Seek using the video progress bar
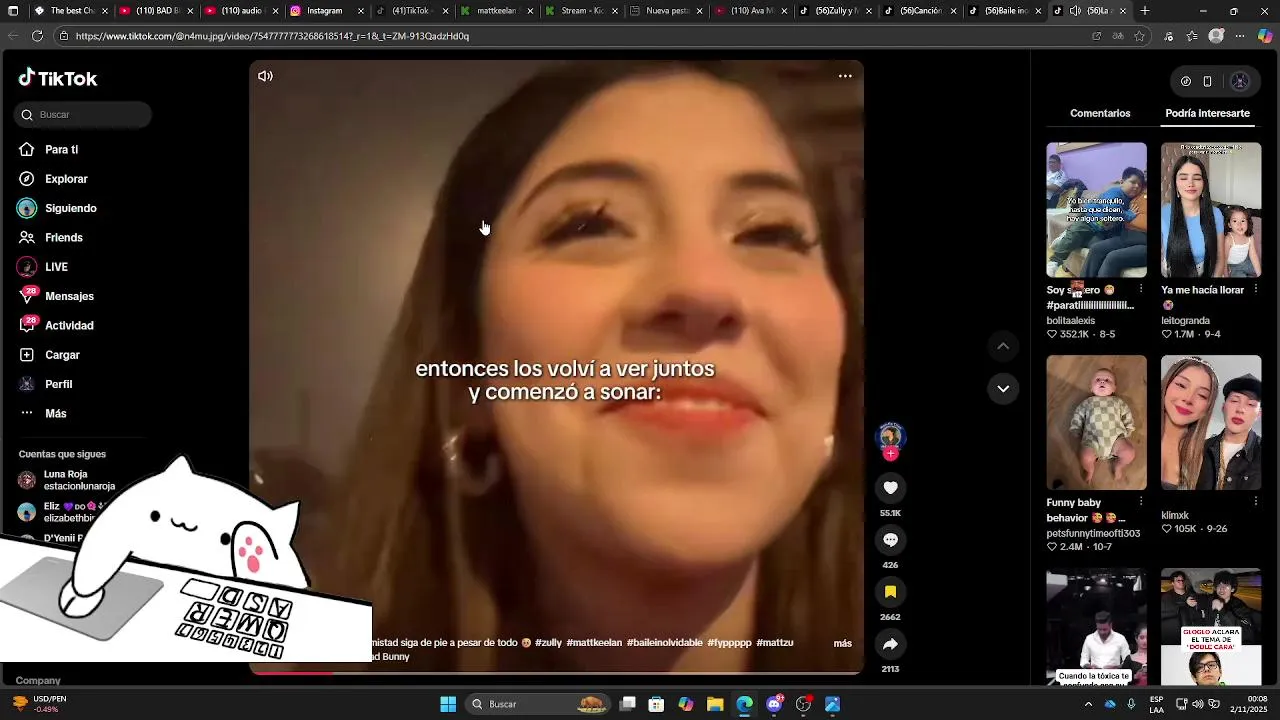Image resolution: width=1280 pixels, height=720 pixels. (x=556, y=673)
